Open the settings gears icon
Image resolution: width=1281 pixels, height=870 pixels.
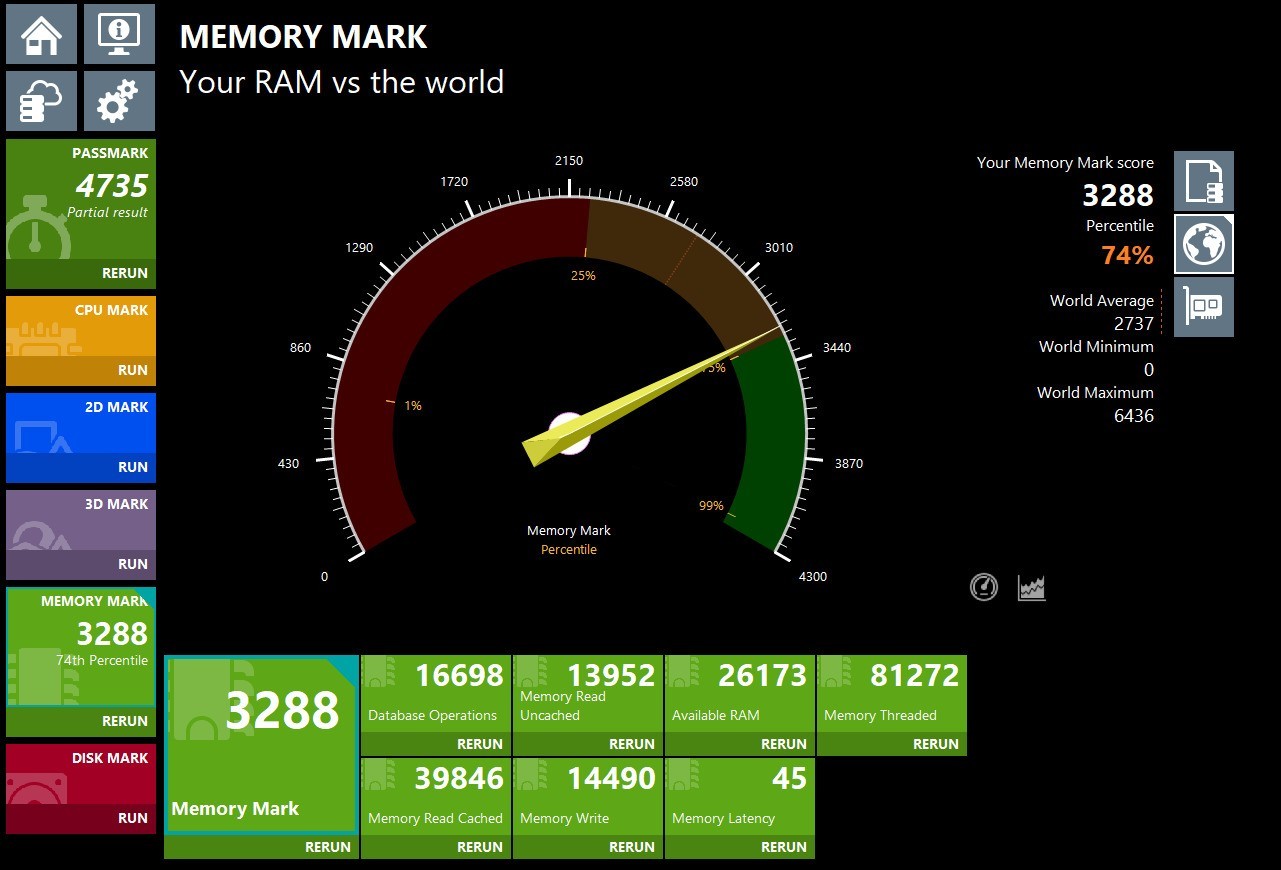[x=119, y=101]
